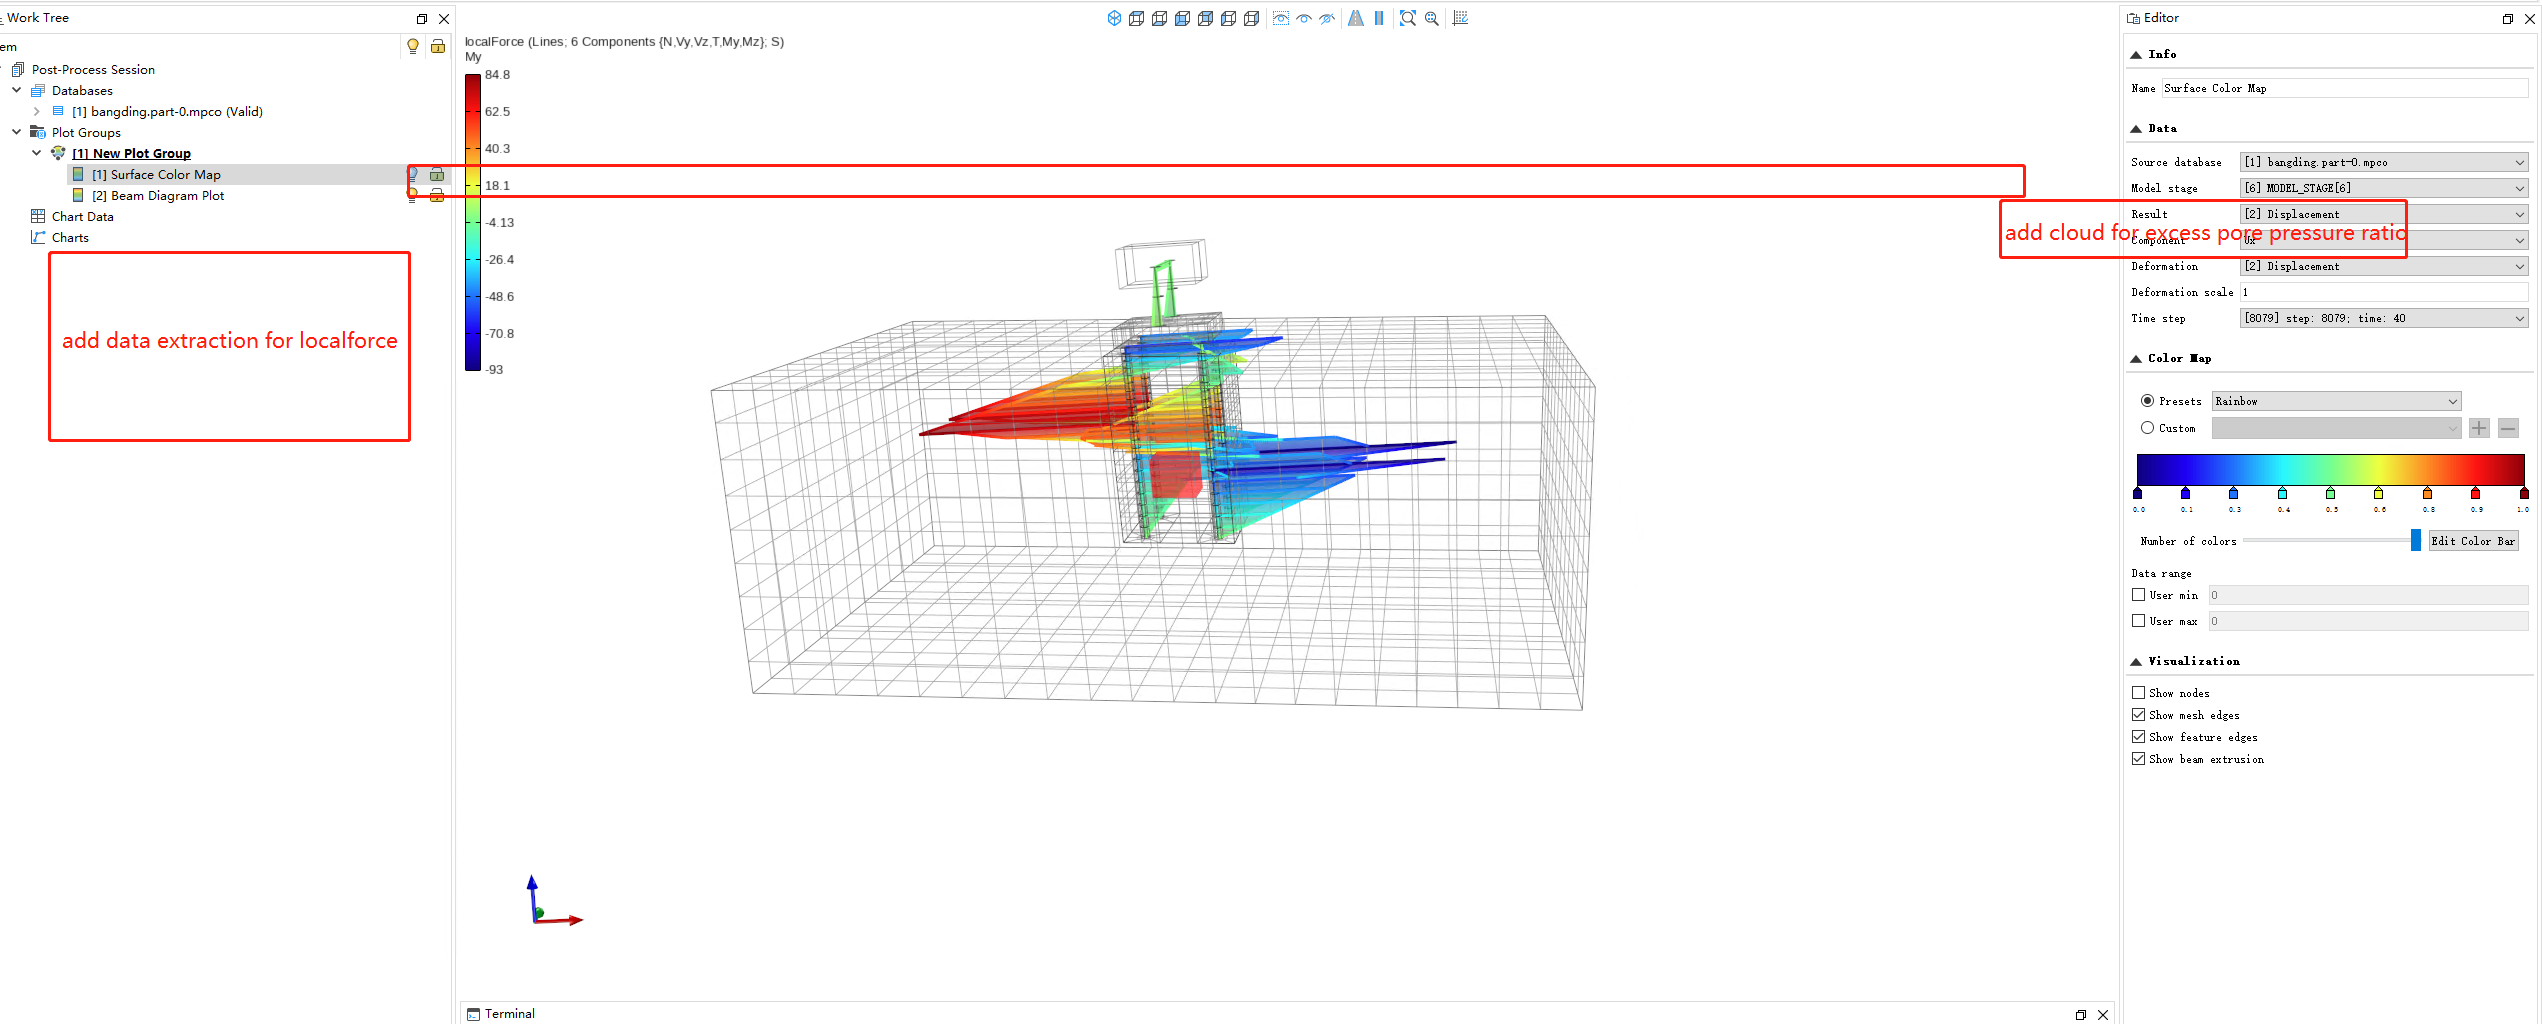Image resolution: width=2542 pixels, height=1024 pixels.
Task: Click the Deformation scale input field
Action: pos(2384,292)
